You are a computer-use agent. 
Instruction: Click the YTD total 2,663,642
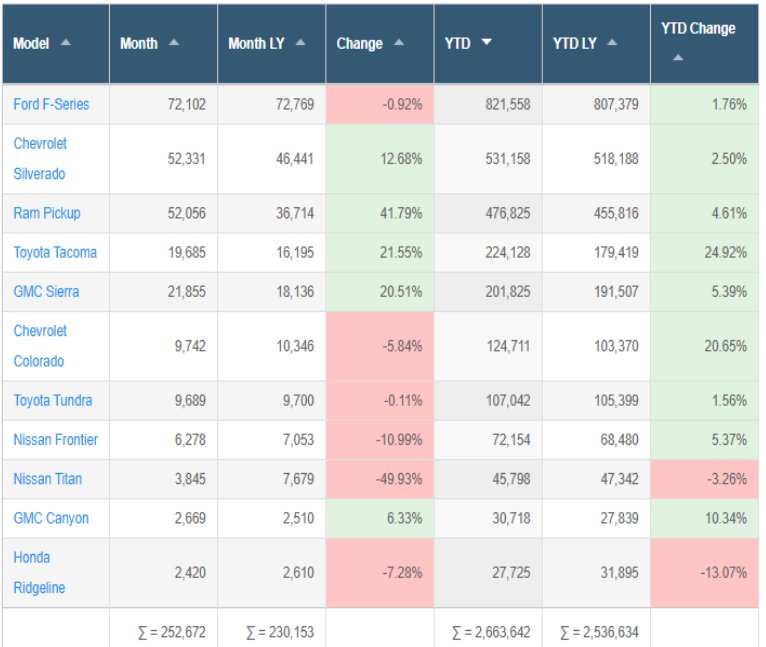tap(491, 632)
